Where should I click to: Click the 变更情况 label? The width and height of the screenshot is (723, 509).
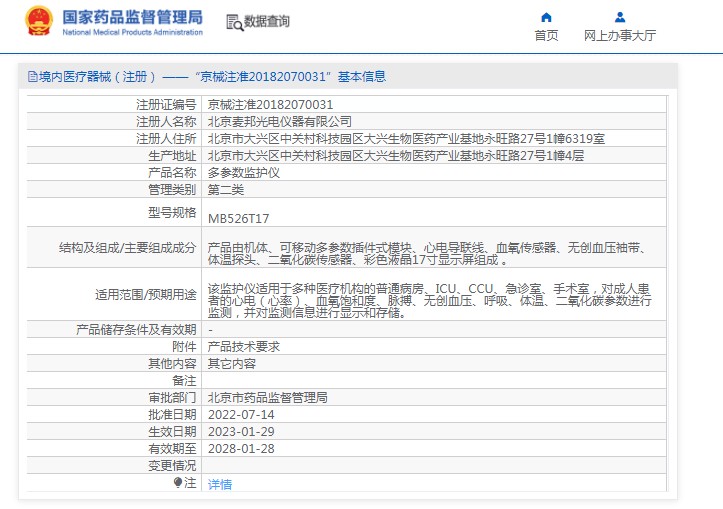[172, 466]
